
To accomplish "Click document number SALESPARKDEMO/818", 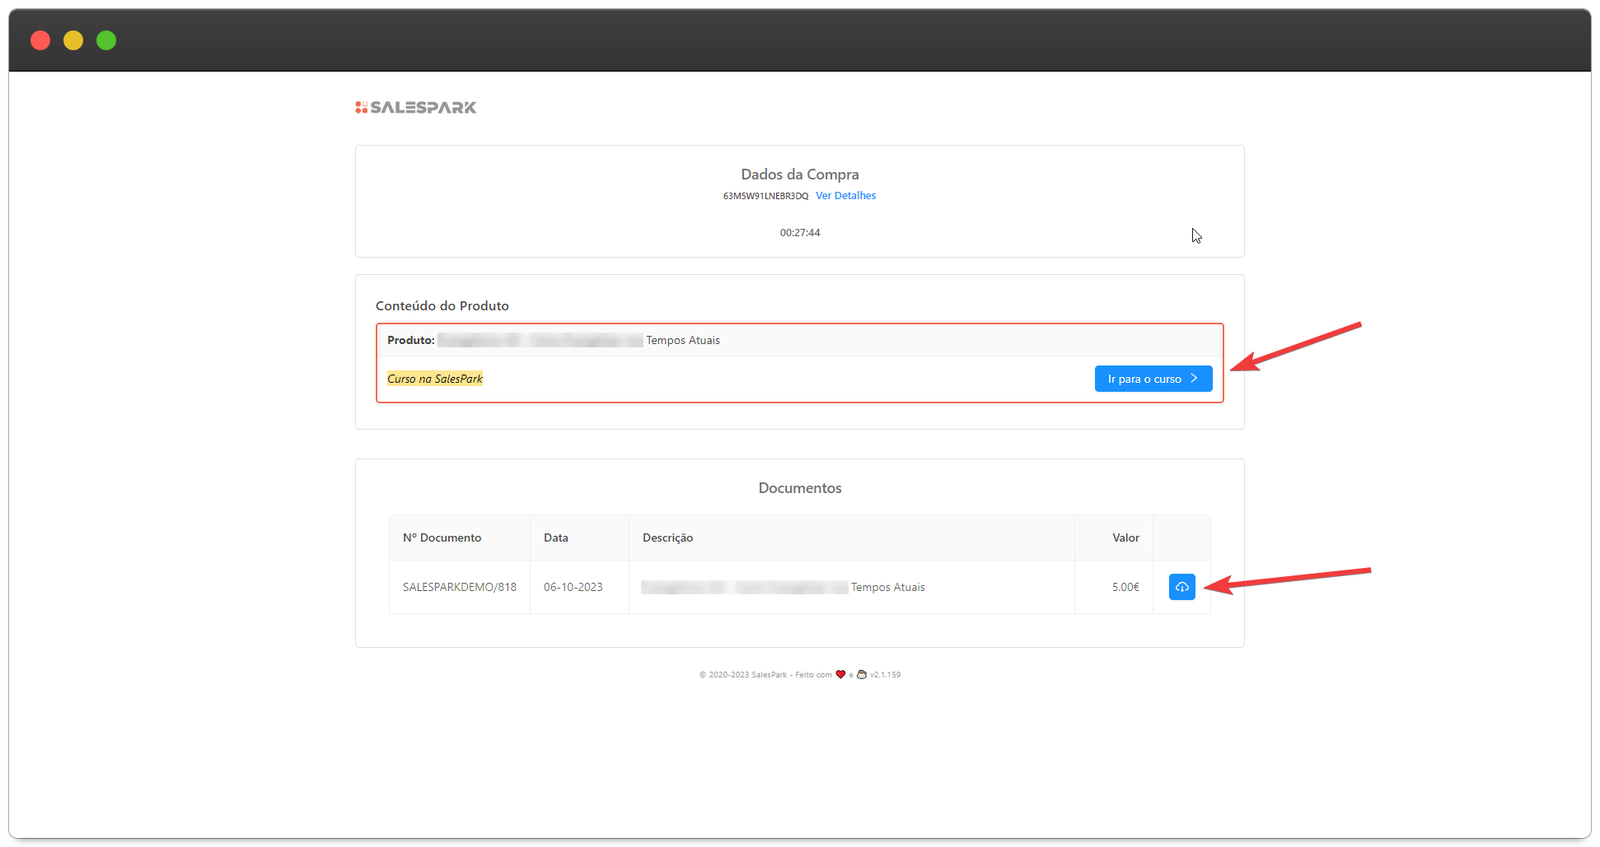I will [459, 587].
